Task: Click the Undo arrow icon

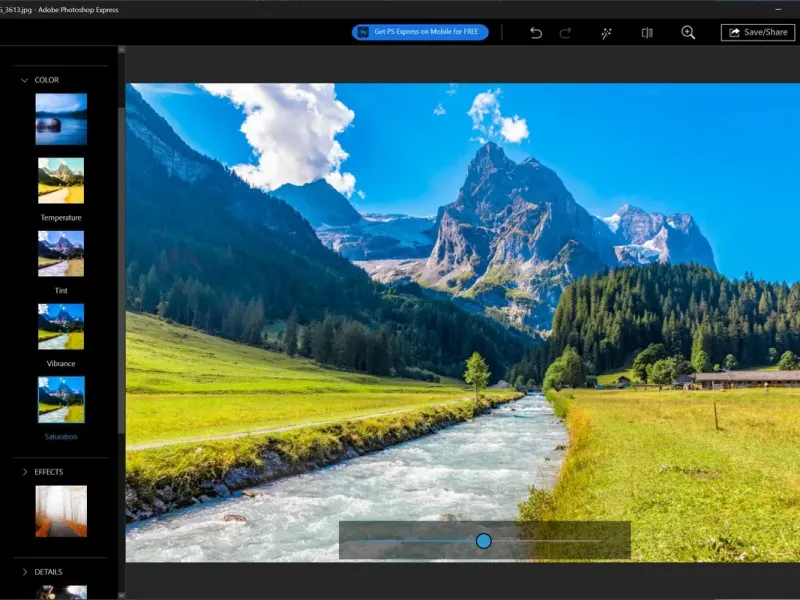Action: click(x=536, y=33)
